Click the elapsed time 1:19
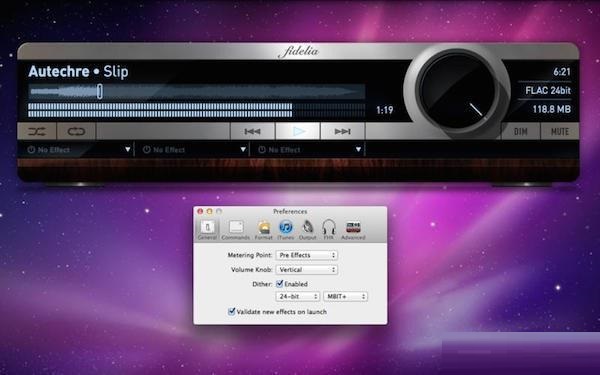Screen dimensions: 600x375 coord(385,110)
